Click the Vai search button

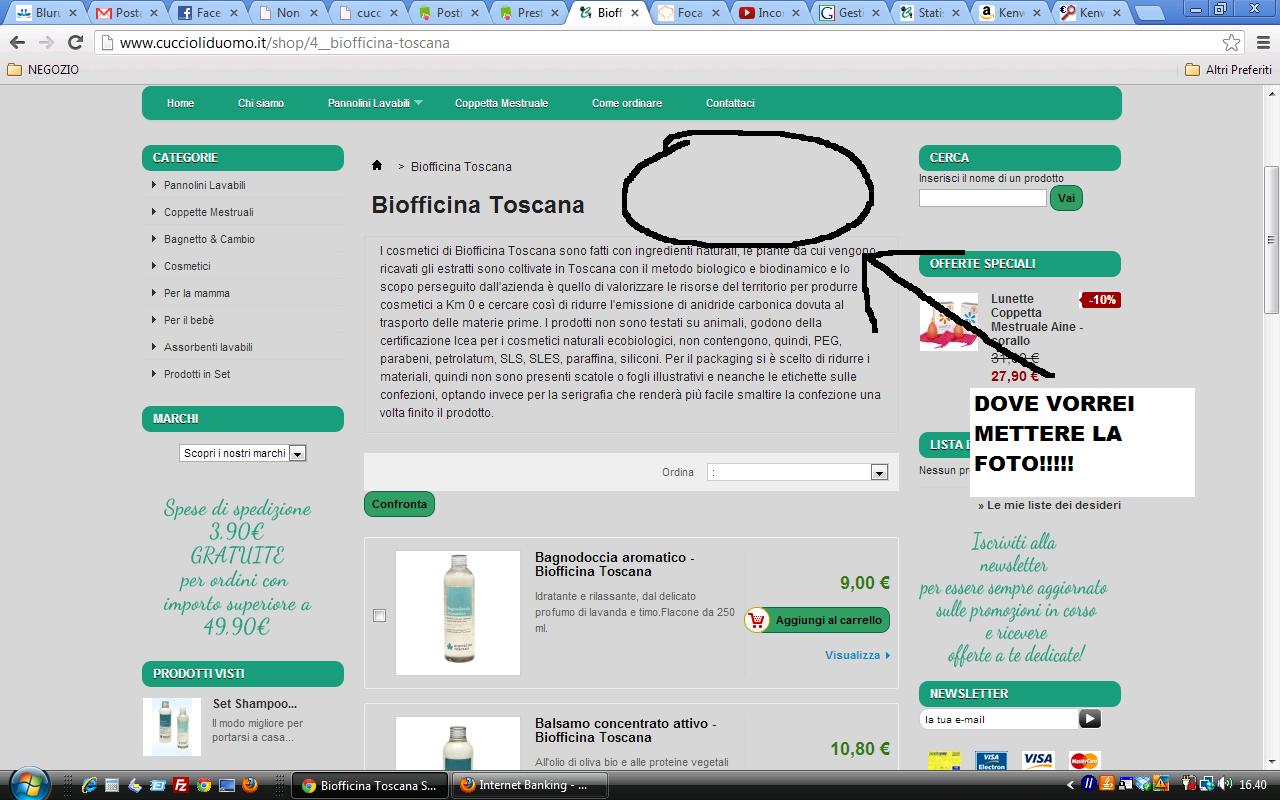(x=1066, y=198)
